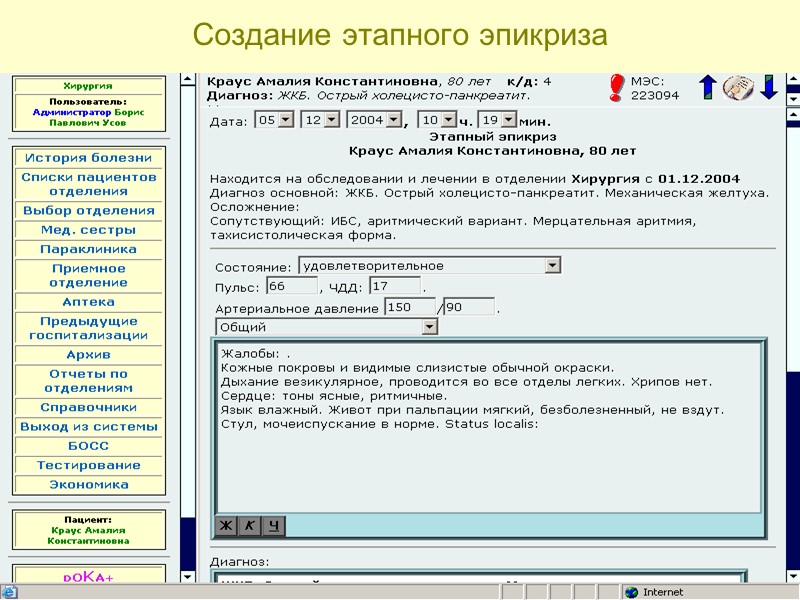
Task: Toggle italic formatting button К
Action: (x=250, y=526)
